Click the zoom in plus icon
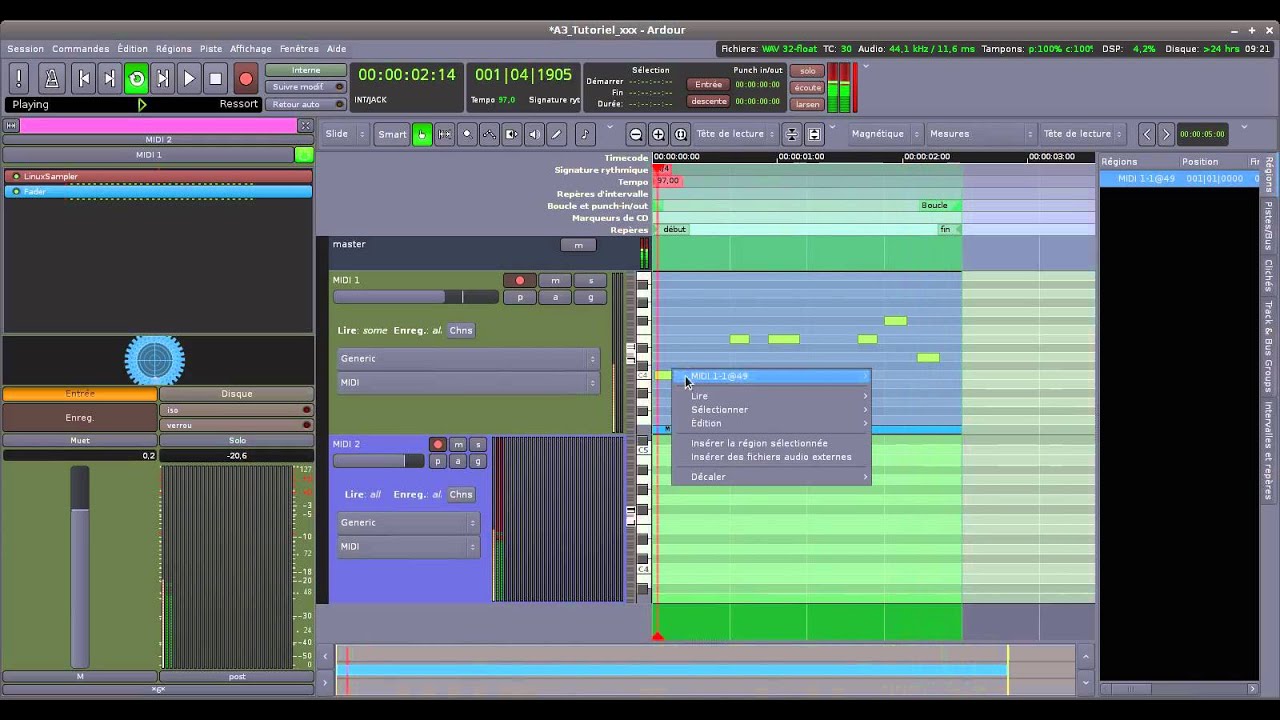Screen dimensions: 1280x720 coord(658,134)
